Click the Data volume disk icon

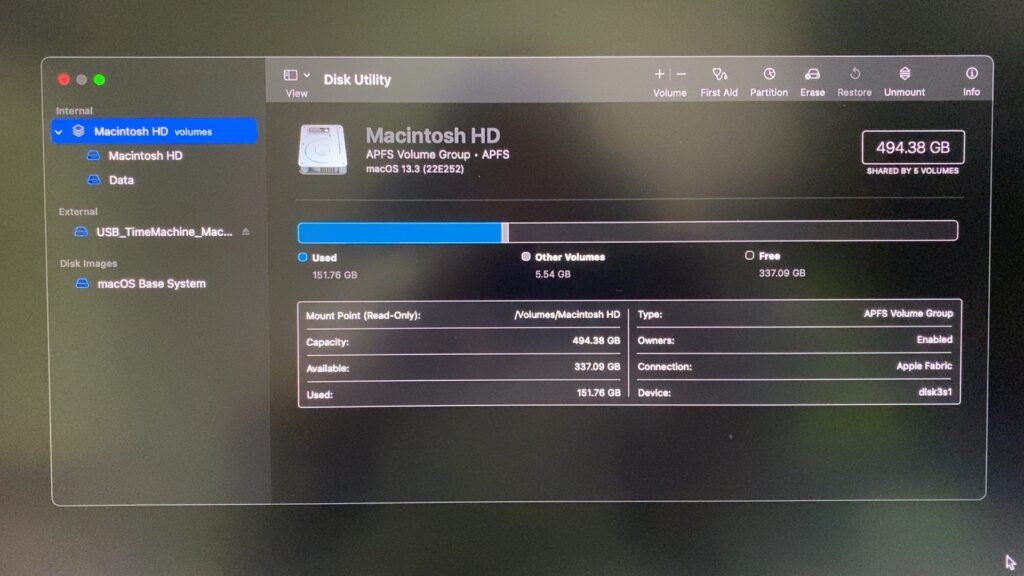[x=93, y=180]
